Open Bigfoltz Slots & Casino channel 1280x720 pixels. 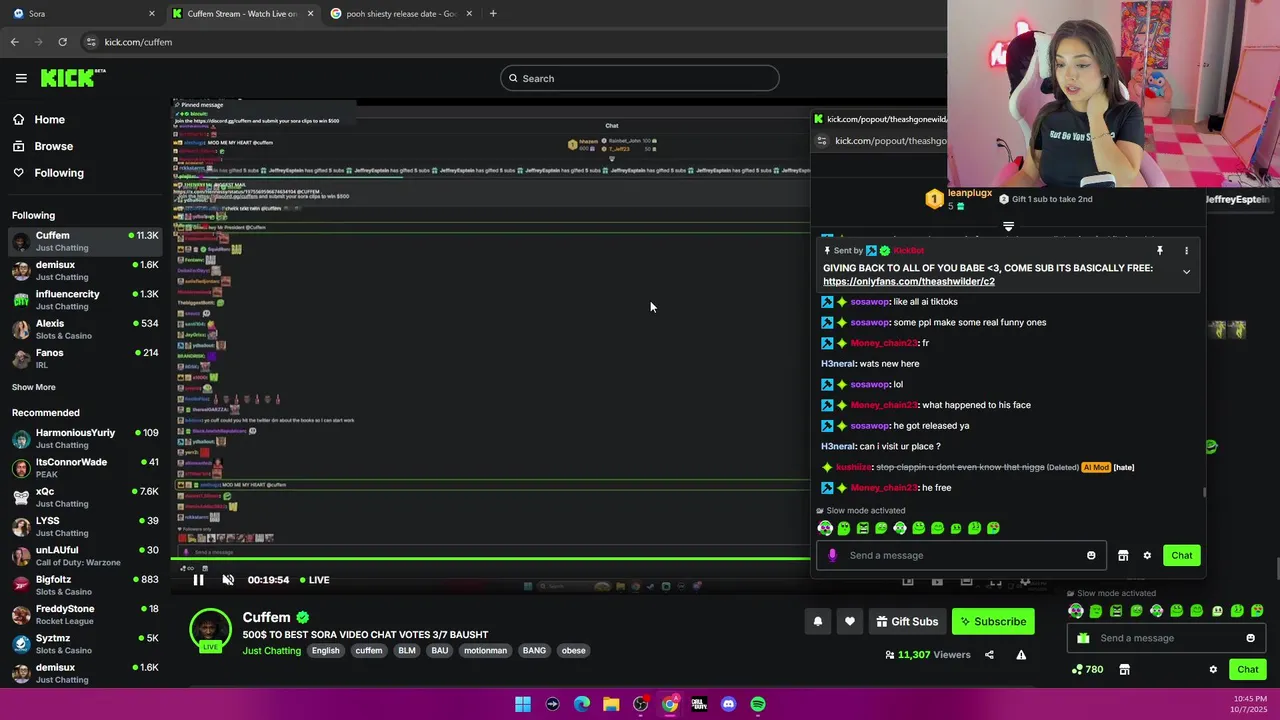85,585
